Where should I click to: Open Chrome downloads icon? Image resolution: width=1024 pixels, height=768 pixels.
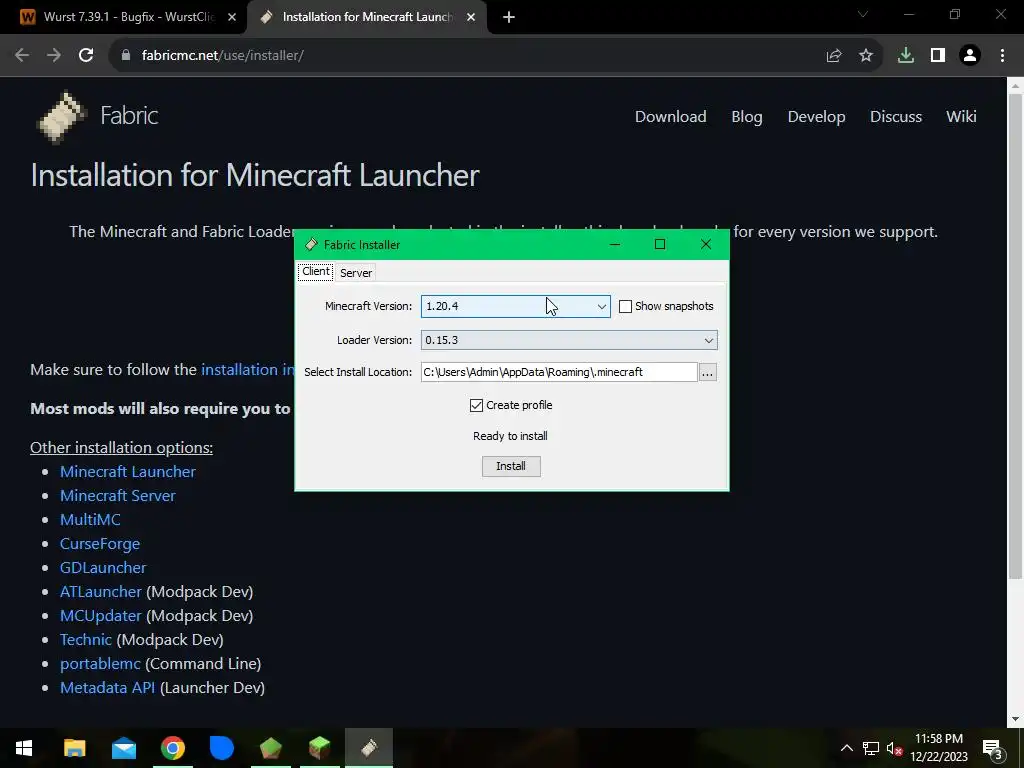tap(906, 56)
